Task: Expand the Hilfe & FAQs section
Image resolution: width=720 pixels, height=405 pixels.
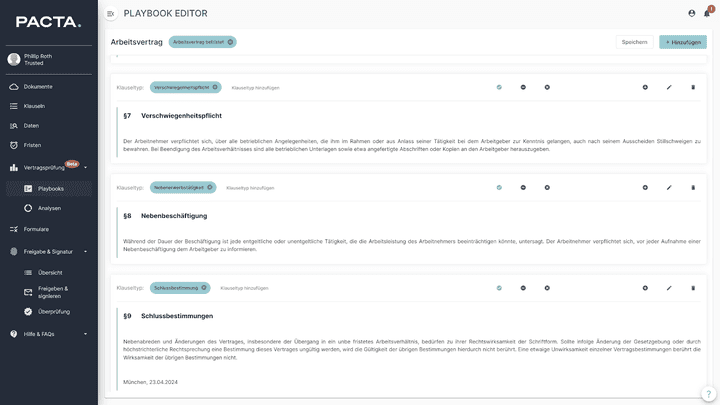Action: (x=86, y=334)
